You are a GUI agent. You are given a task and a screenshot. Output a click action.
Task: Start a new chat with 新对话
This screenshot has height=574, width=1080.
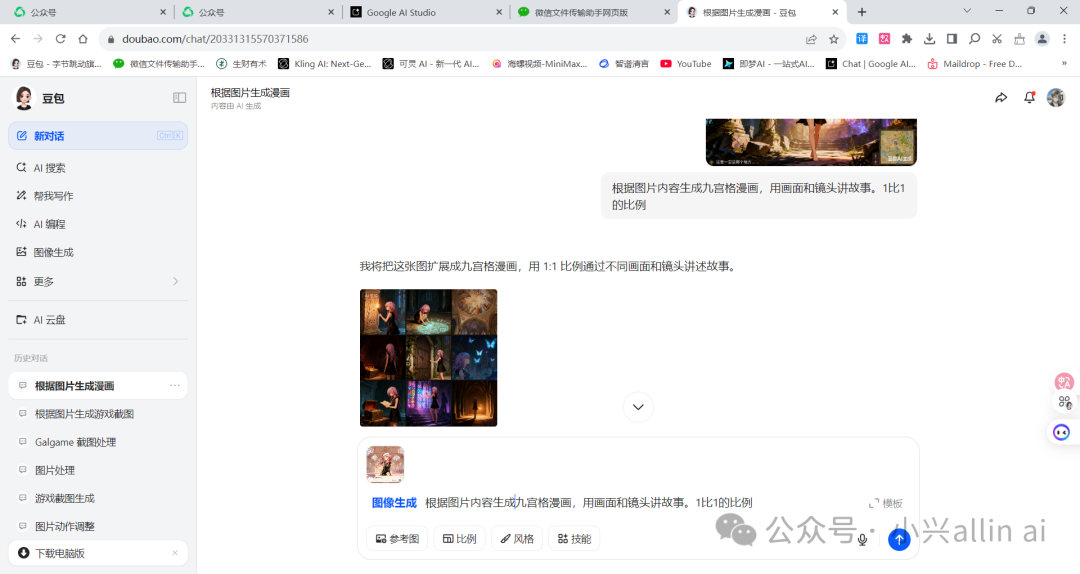[98, 136]
